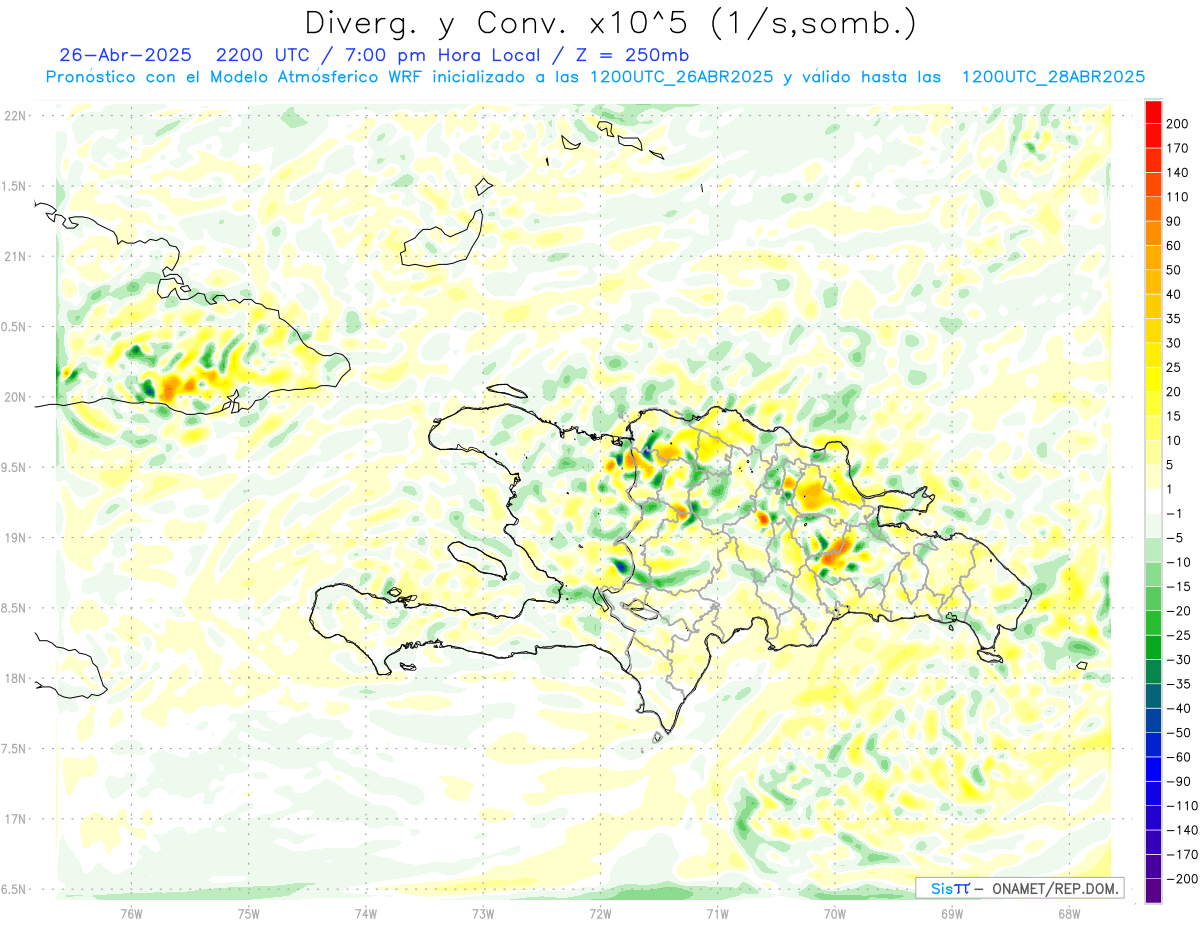Click colorbar value label '-40'
The image size is (1200, 927).
click(x=1180, y=708)
